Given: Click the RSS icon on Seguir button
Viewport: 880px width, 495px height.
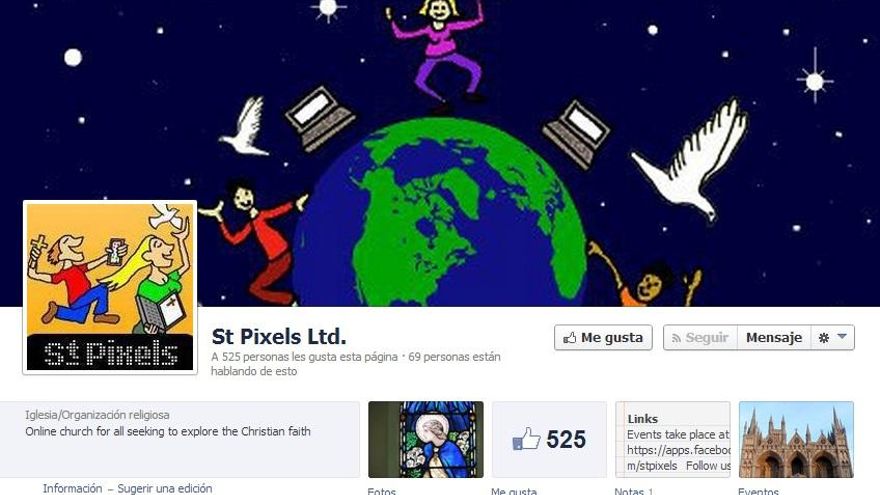Looking at the screenshot, I should pyautogui.click(x=676, y=338).
